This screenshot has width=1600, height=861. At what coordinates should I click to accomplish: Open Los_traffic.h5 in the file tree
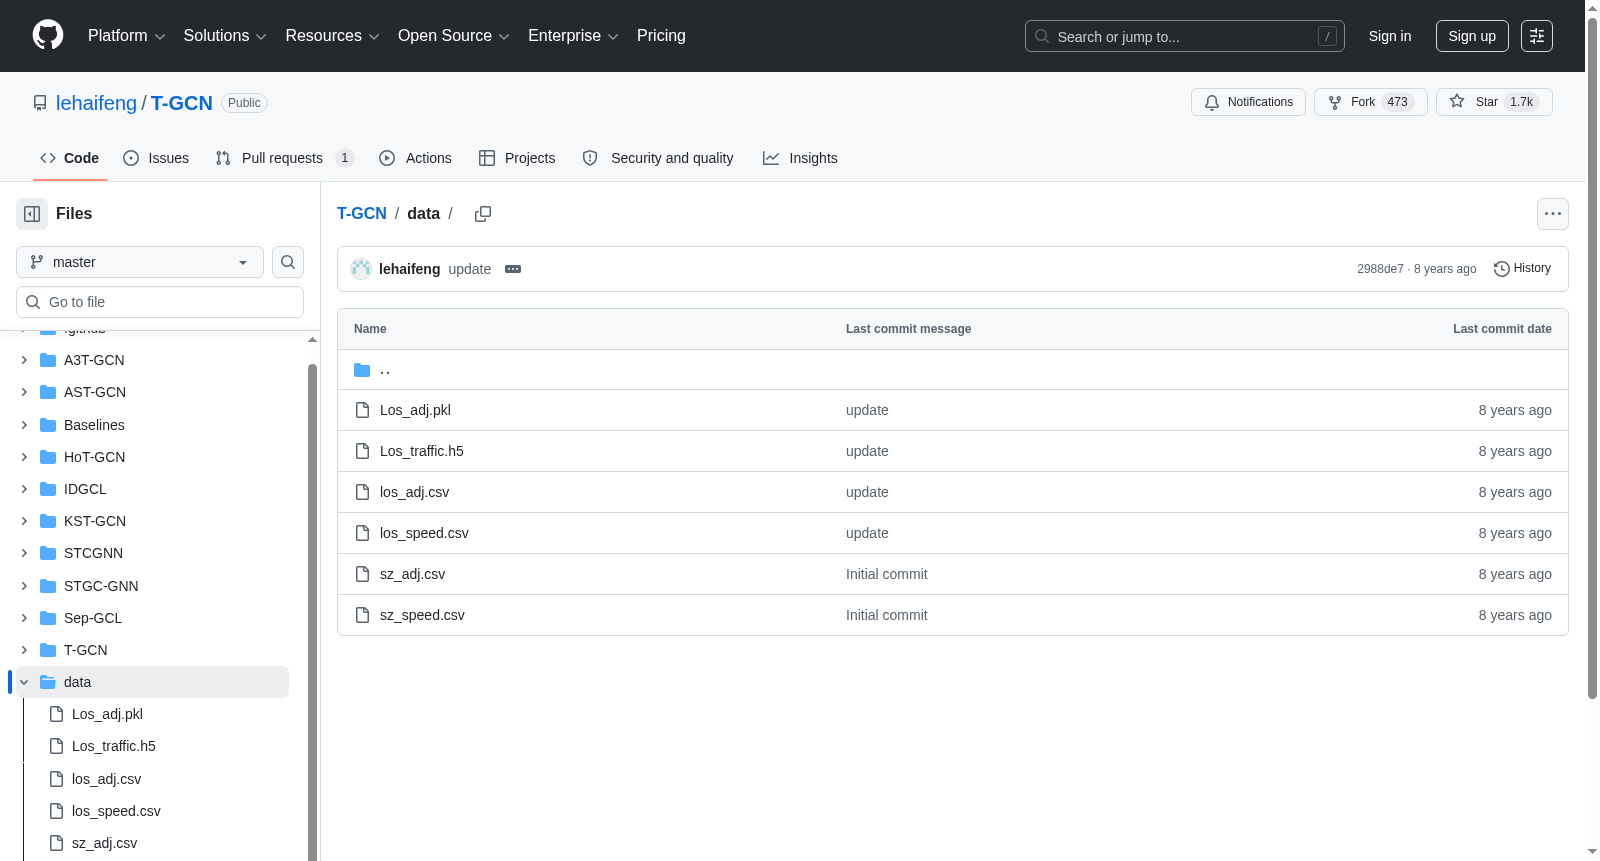pos(114,746)
